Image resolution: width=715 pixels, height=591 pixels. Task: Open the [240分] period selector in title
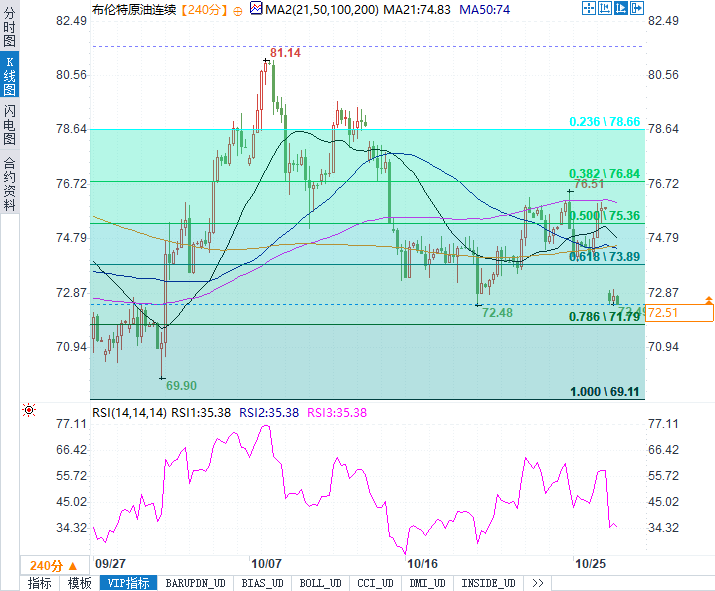click(204, 8)
